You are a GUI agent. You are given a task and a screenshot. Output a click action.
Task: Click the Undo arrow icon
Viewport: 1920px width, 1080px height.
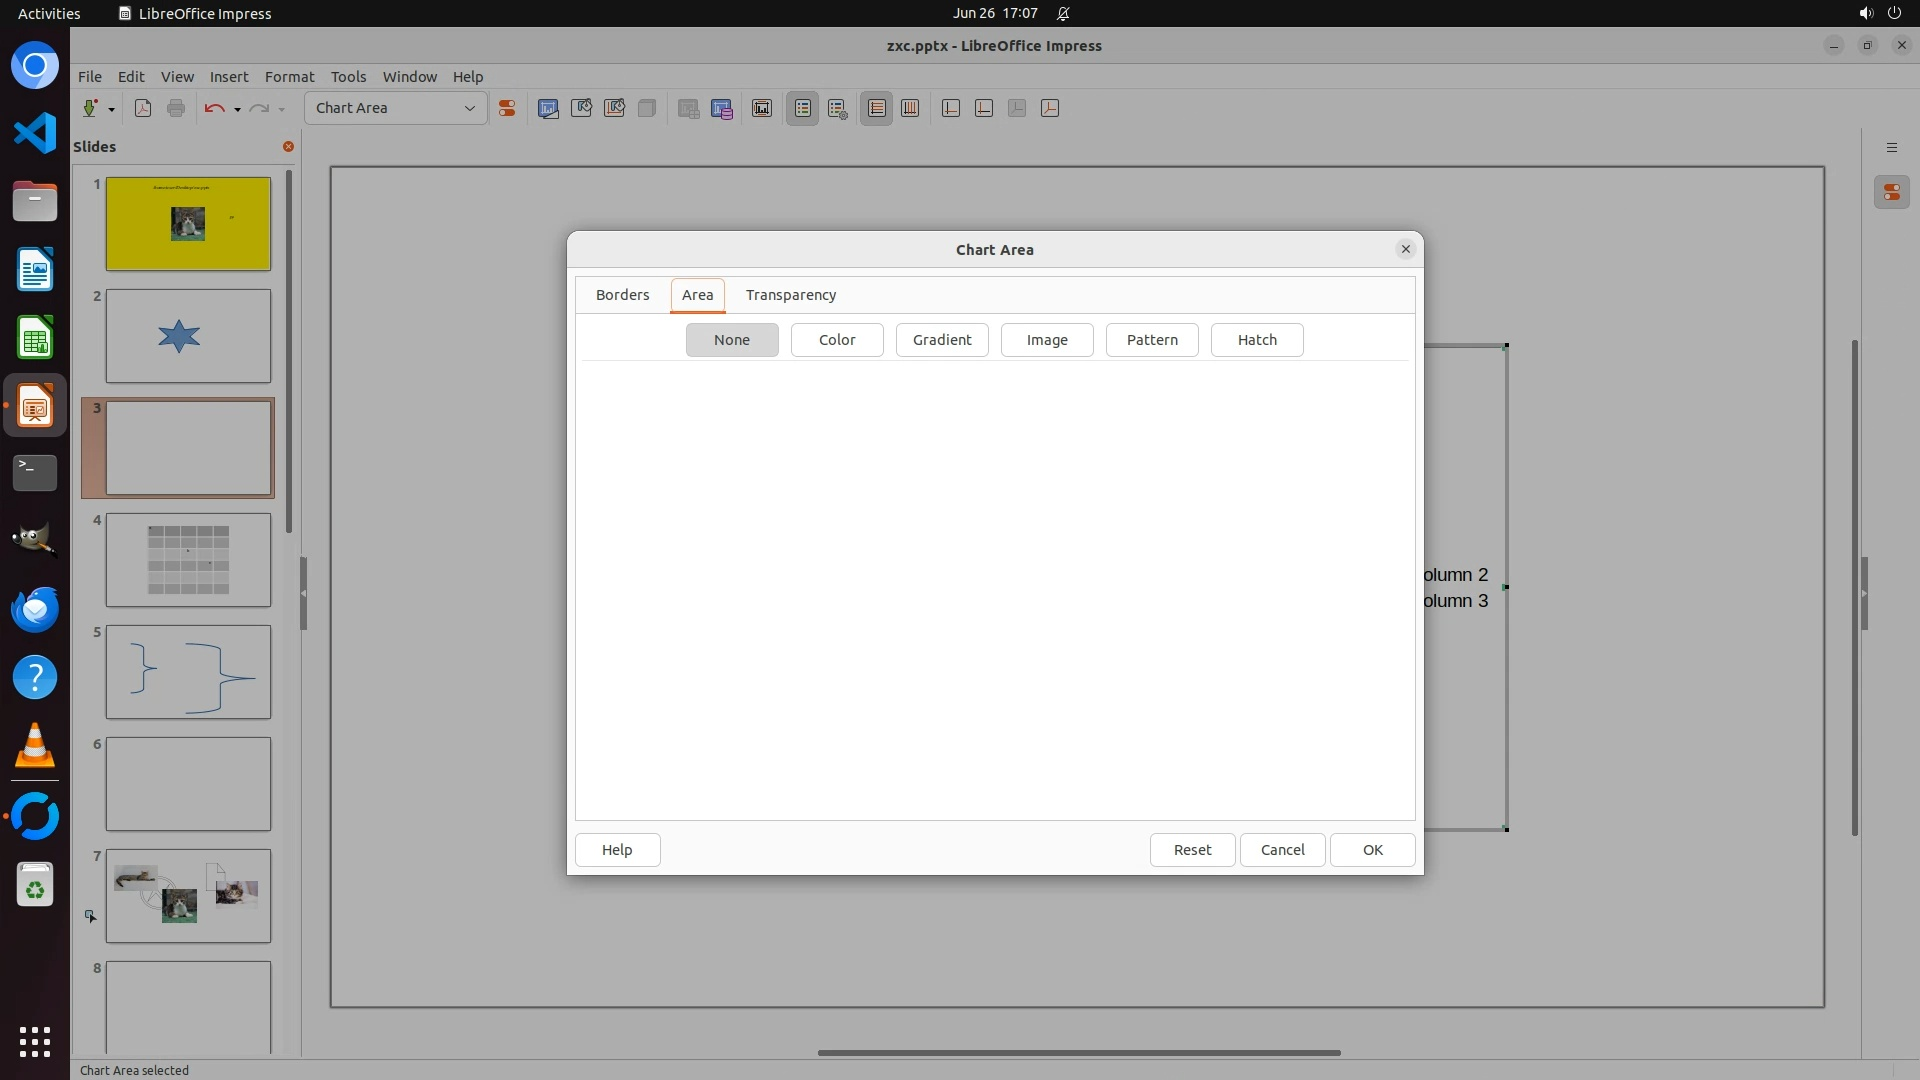click(x=213, y=108)
